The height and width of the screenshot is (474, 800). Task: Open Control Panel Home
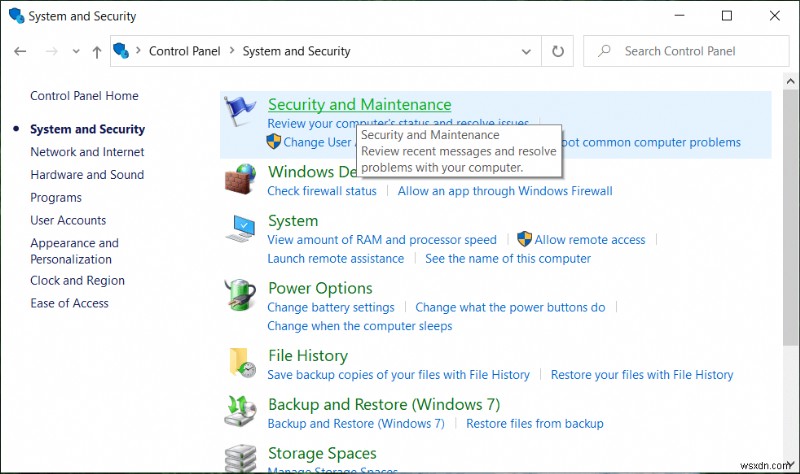tap(84, 96)
